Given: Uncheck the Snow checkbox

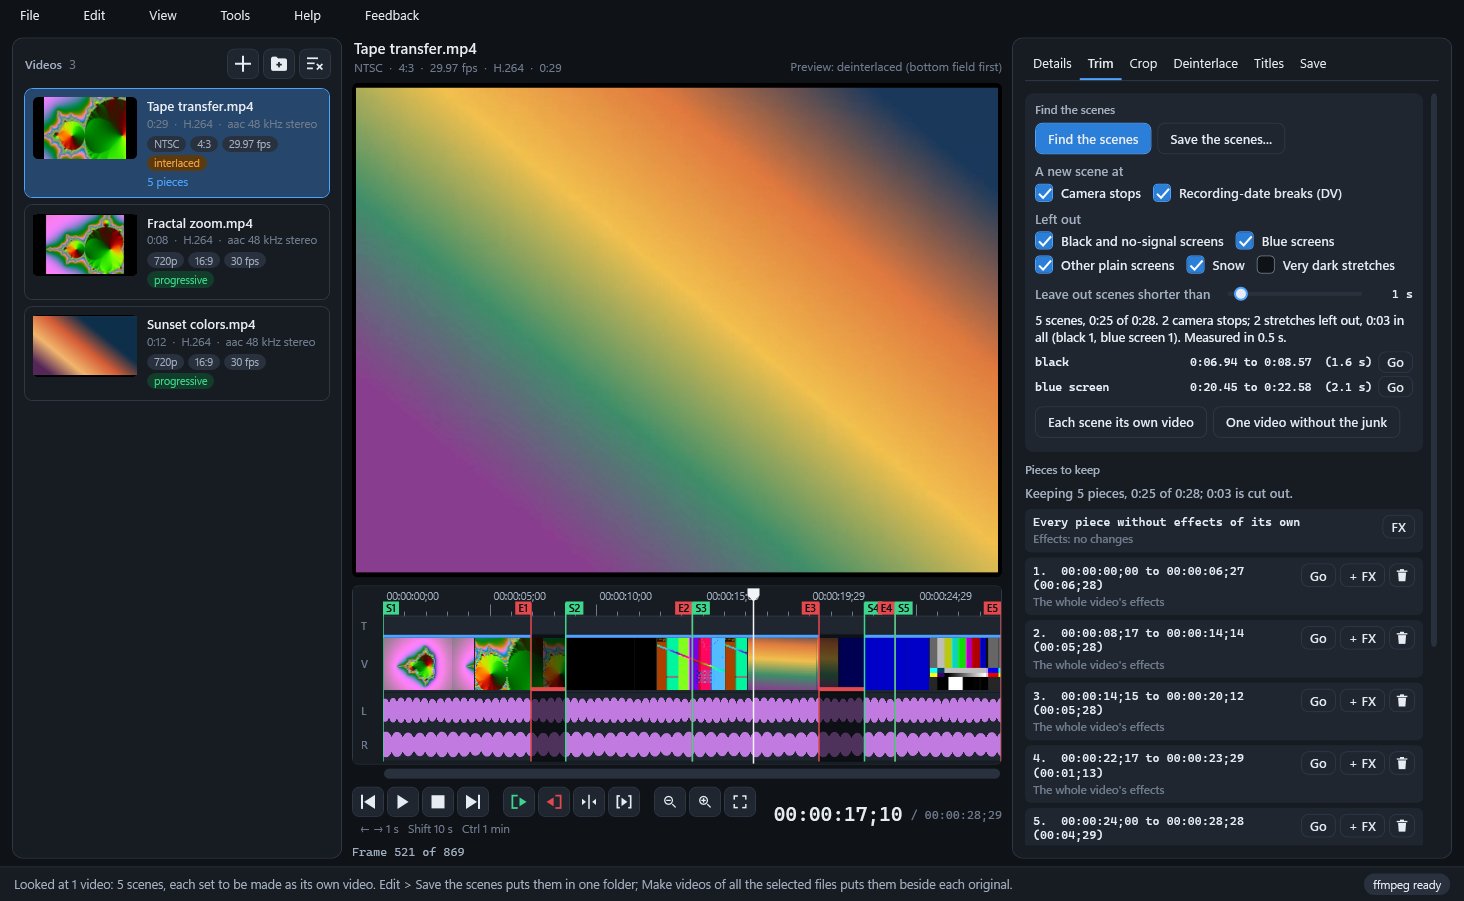Looking at the screenshot, I should click(1195, 265).
